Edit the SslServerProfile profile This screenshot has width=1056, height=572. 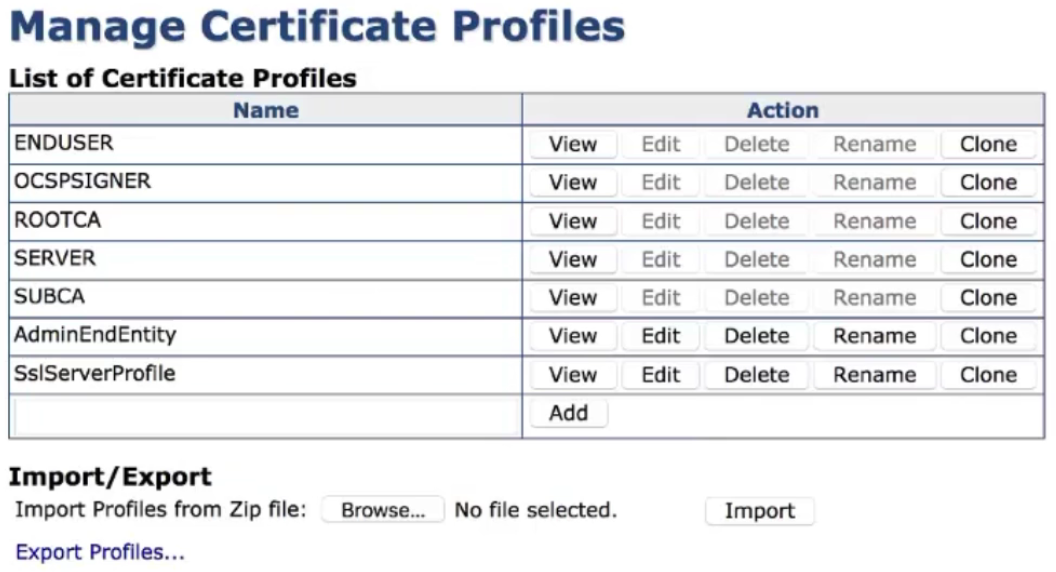[x=660, y=375]
